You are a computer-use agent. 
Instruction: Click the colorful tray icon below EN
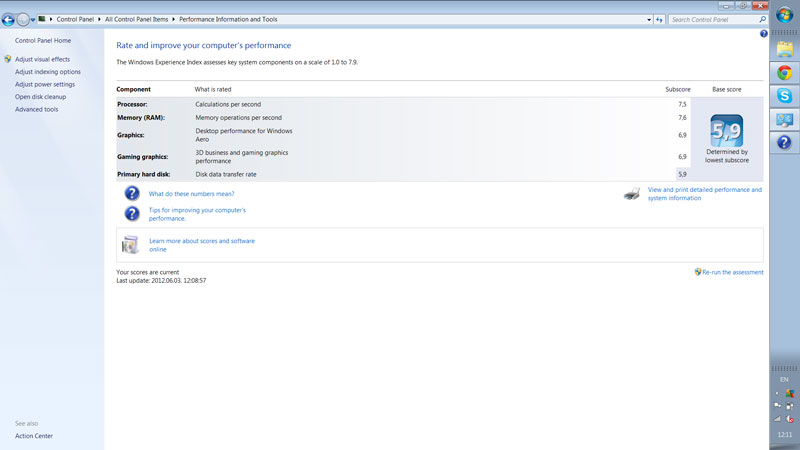point(790,393)
